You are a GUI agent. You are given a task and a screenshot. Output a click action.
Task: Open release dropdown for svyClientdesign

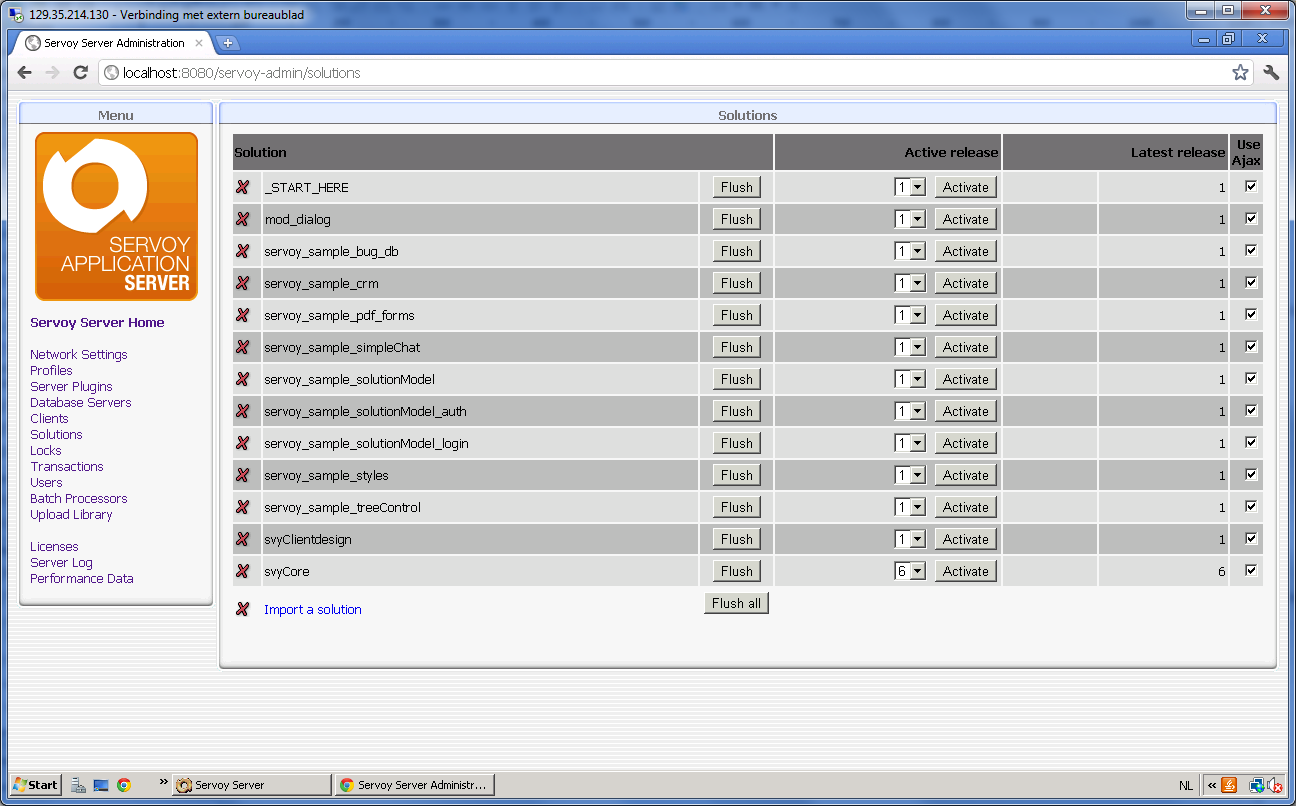(x=911, y=539)
